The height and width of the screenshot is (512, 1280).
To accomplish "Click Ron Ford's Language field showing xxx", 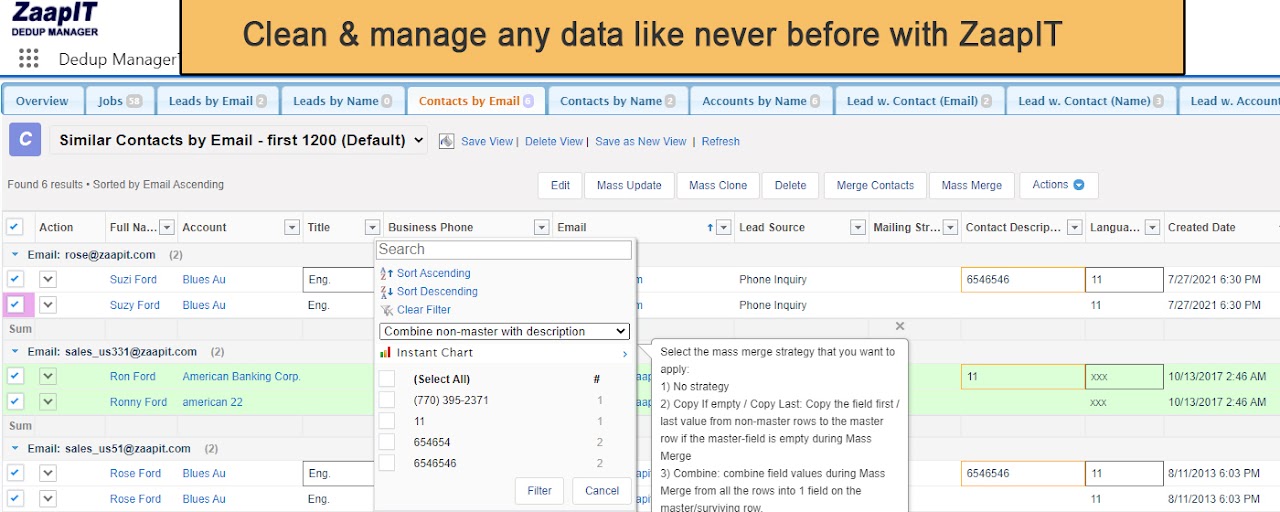I will [1124, 377].
